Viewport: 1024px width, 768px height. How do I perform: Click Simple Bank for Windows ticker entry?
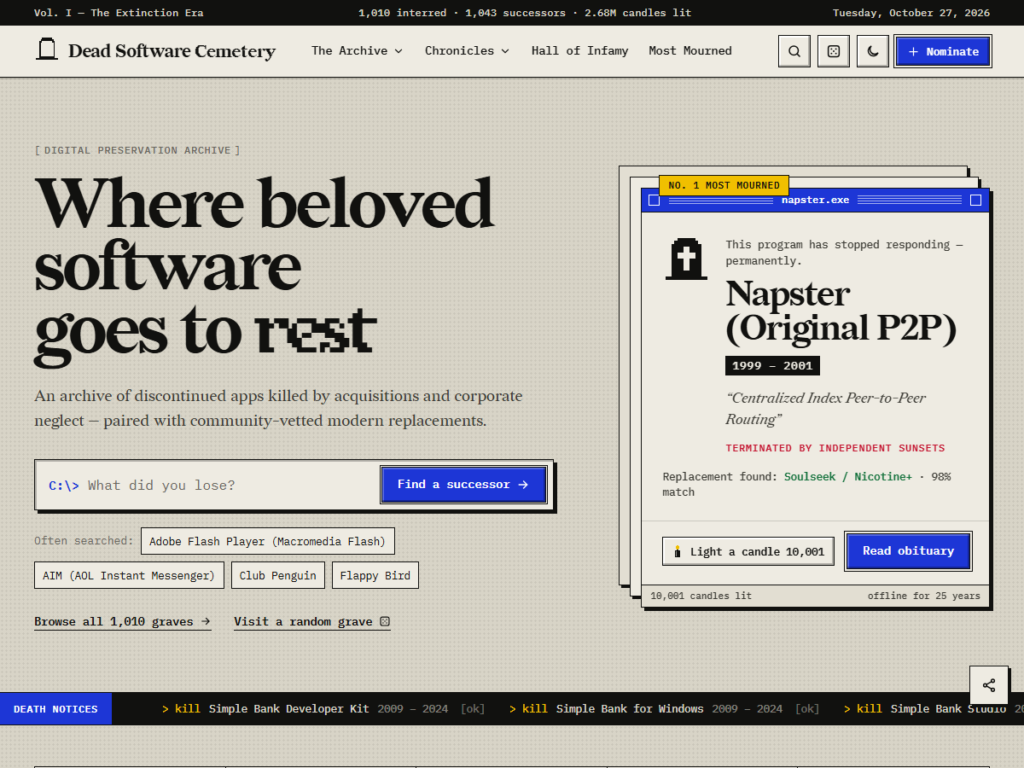[x=664, y=709]
